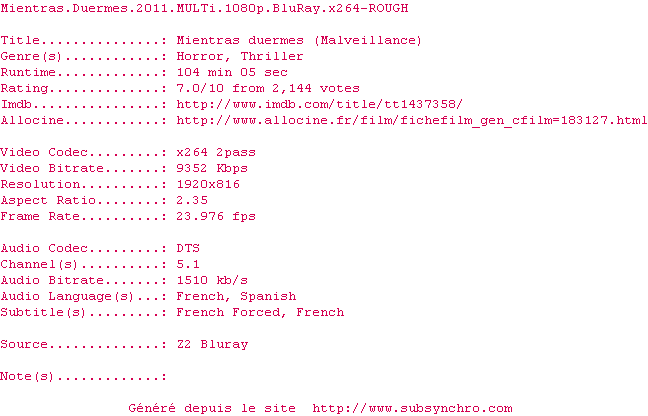Click the Video Codec x264 2pass value
This screenshot has height=416, width=648.
coord(216,152)
